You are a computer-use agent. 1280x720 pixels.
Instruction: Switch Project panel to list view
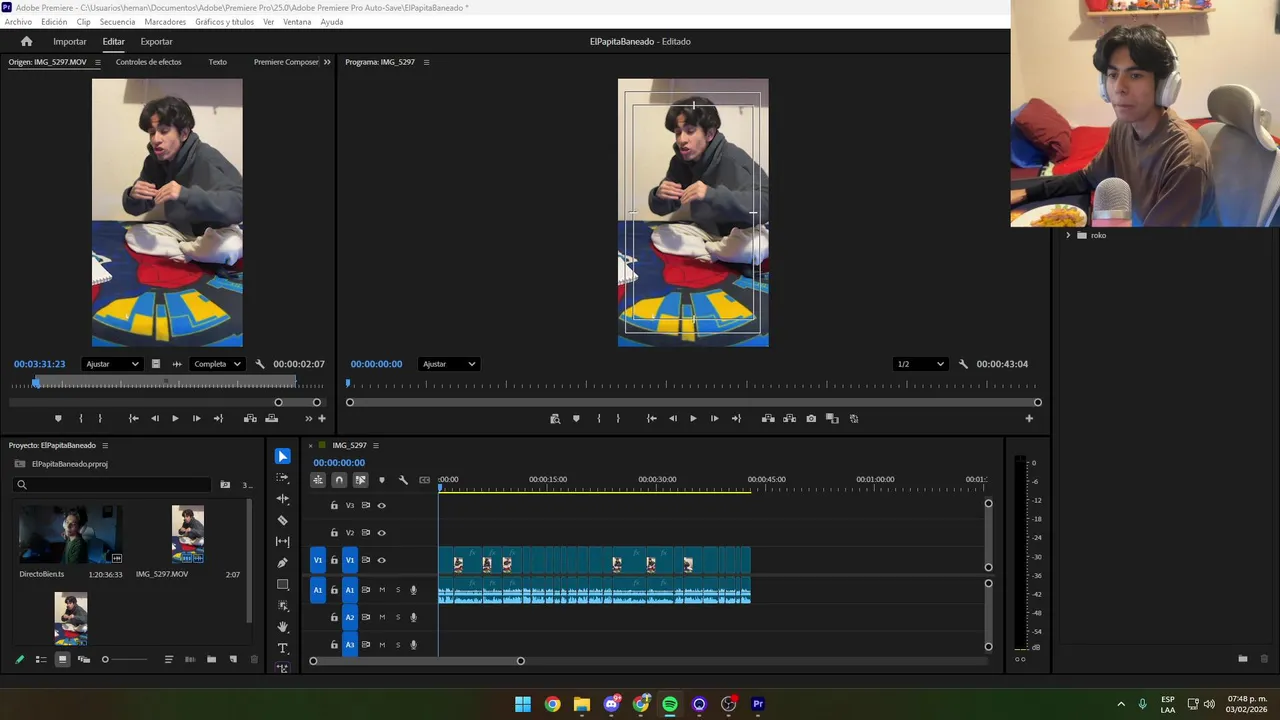41,659
